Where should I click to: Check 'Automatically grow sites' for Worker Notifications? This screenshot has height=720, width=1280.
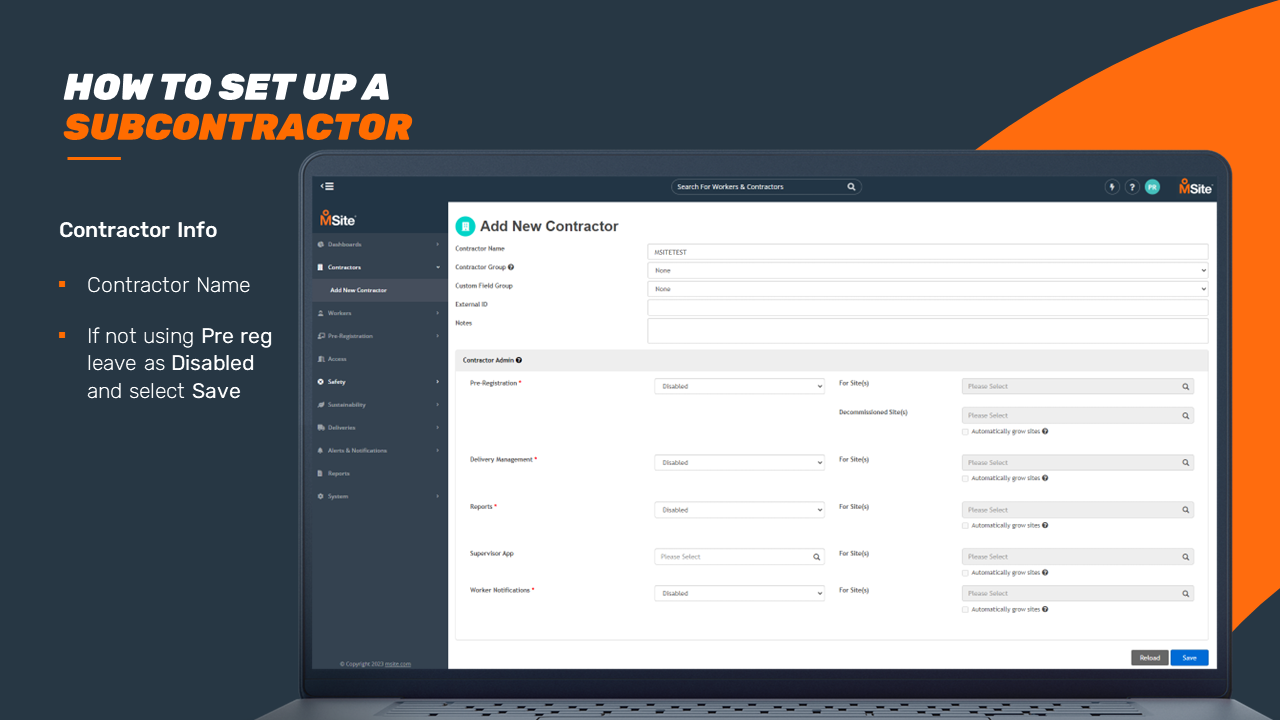coord(965,610)
